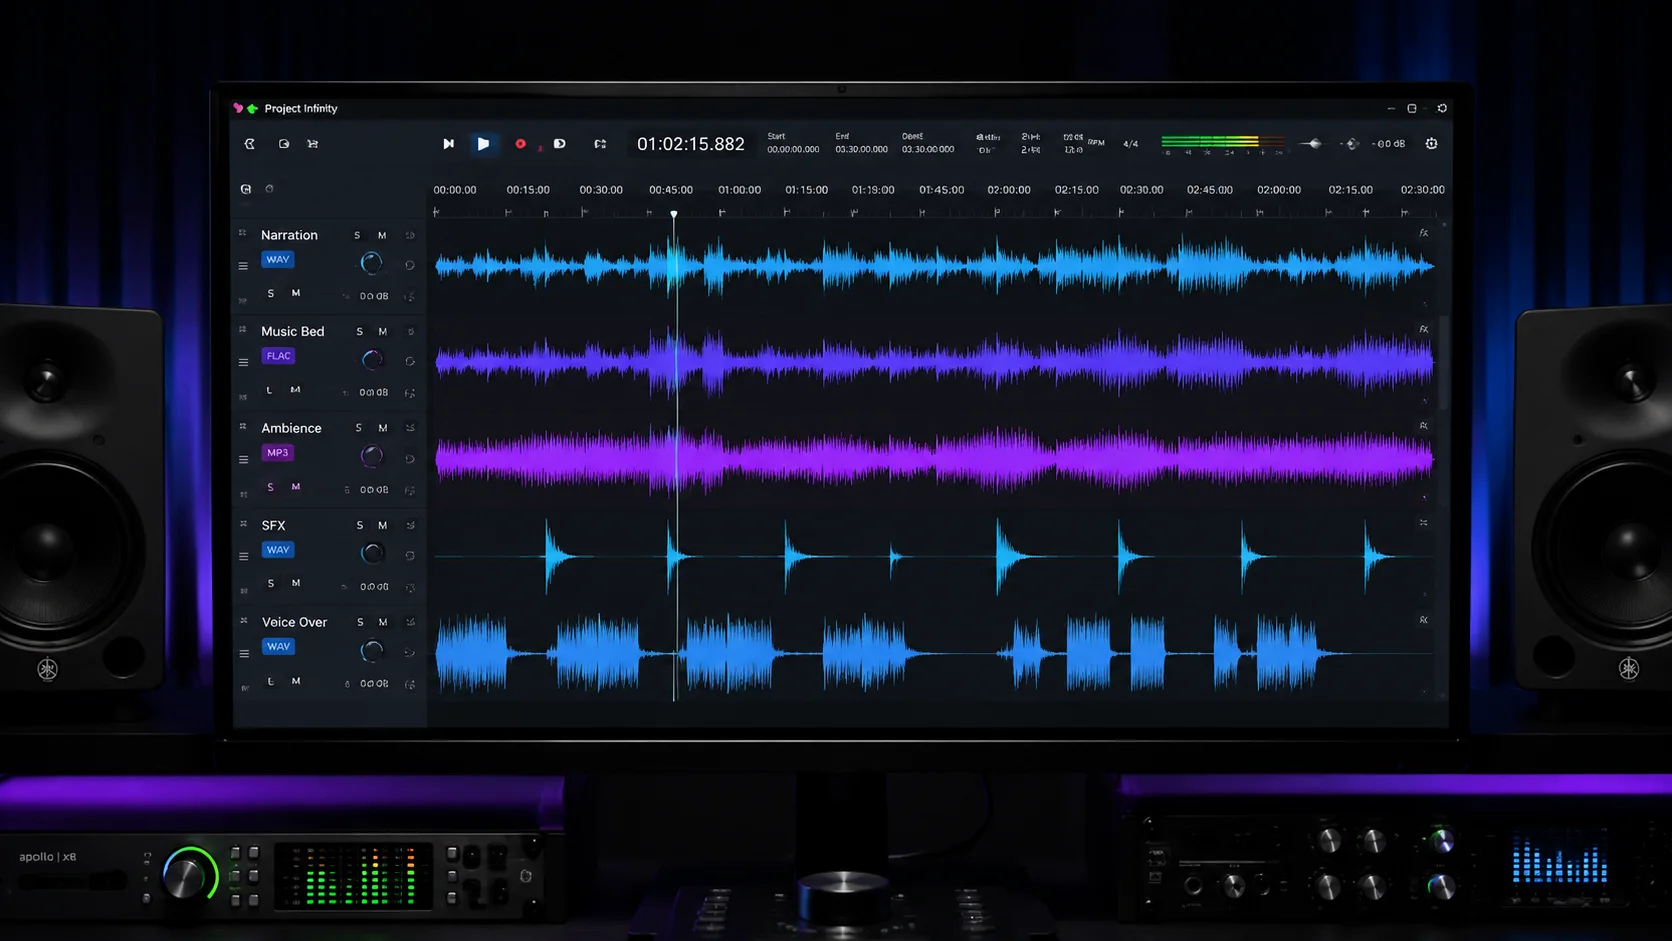Screen dimensions: 1672x941
Task: Click the reset icon right of Veice Over knob
Action: tap(409, 652)
